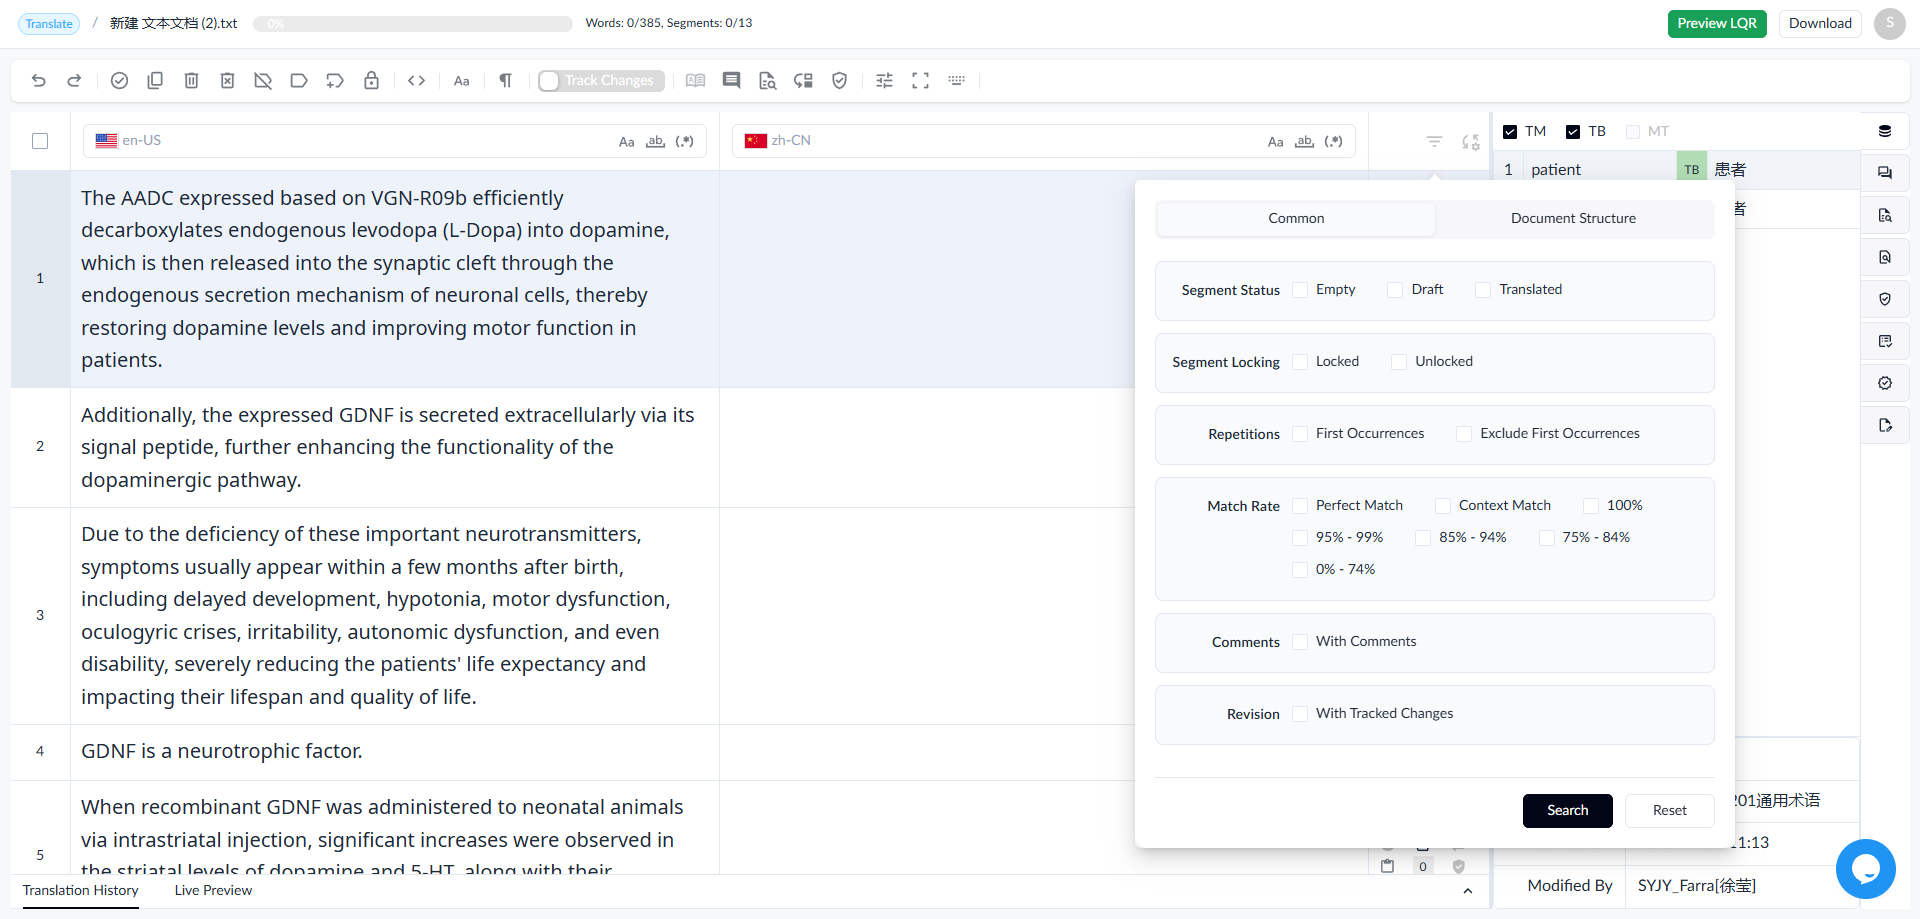Click the redo arrow icon

(74, 81)
